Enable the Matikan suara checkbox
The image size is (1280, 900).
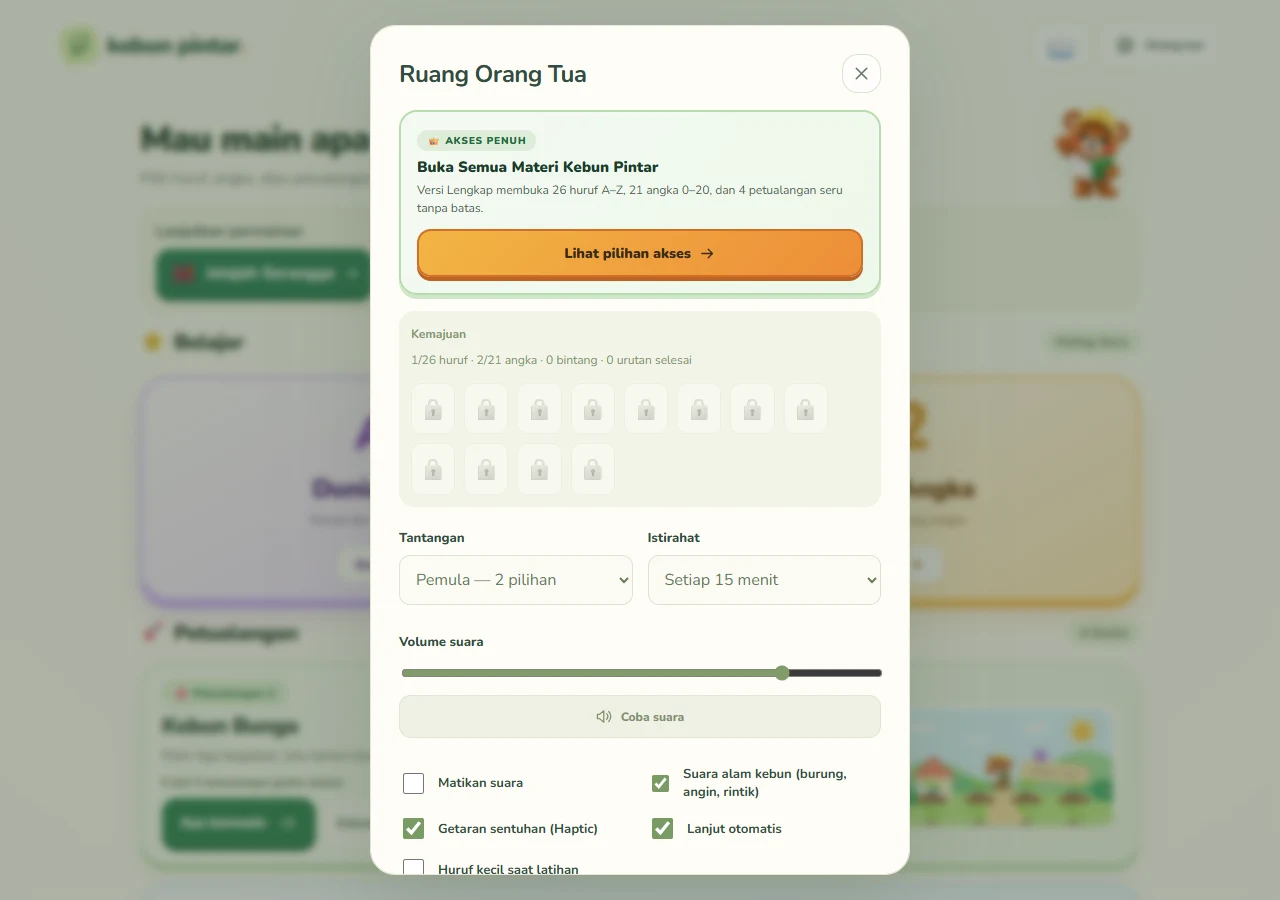pos(414,783)
